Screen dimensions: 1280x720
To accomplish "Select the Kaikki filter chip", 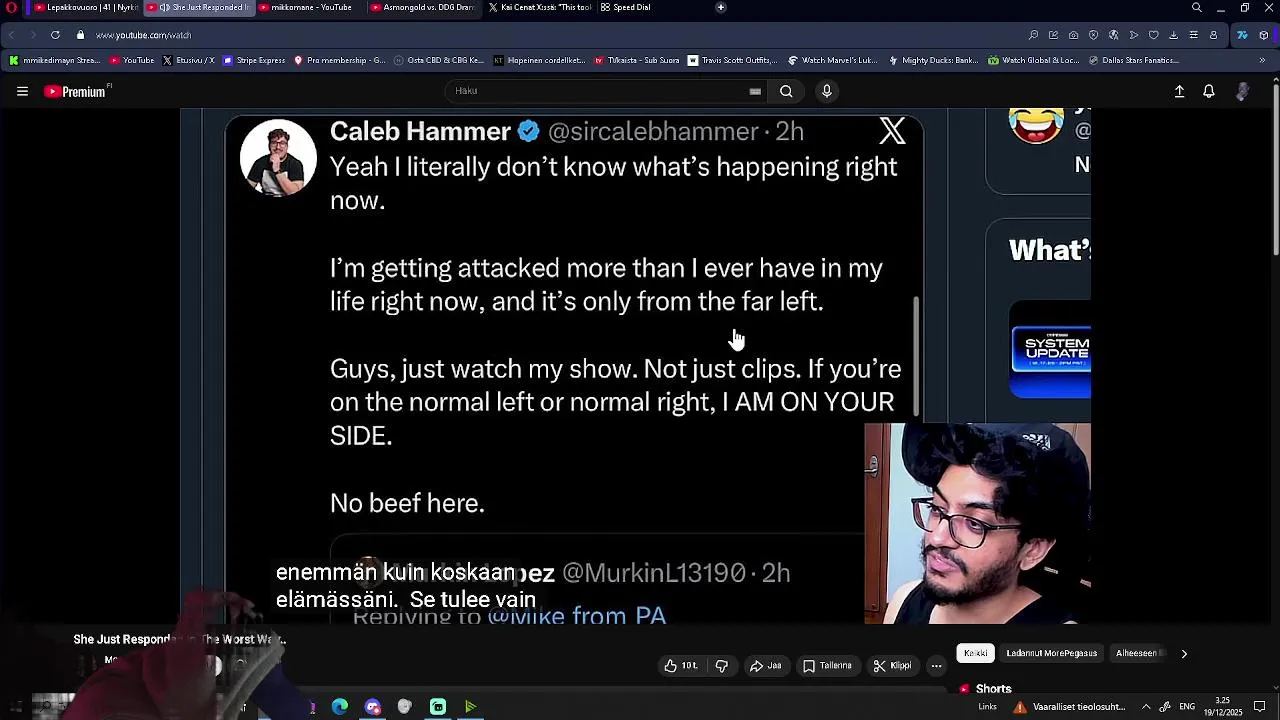I will click(975, 653).
